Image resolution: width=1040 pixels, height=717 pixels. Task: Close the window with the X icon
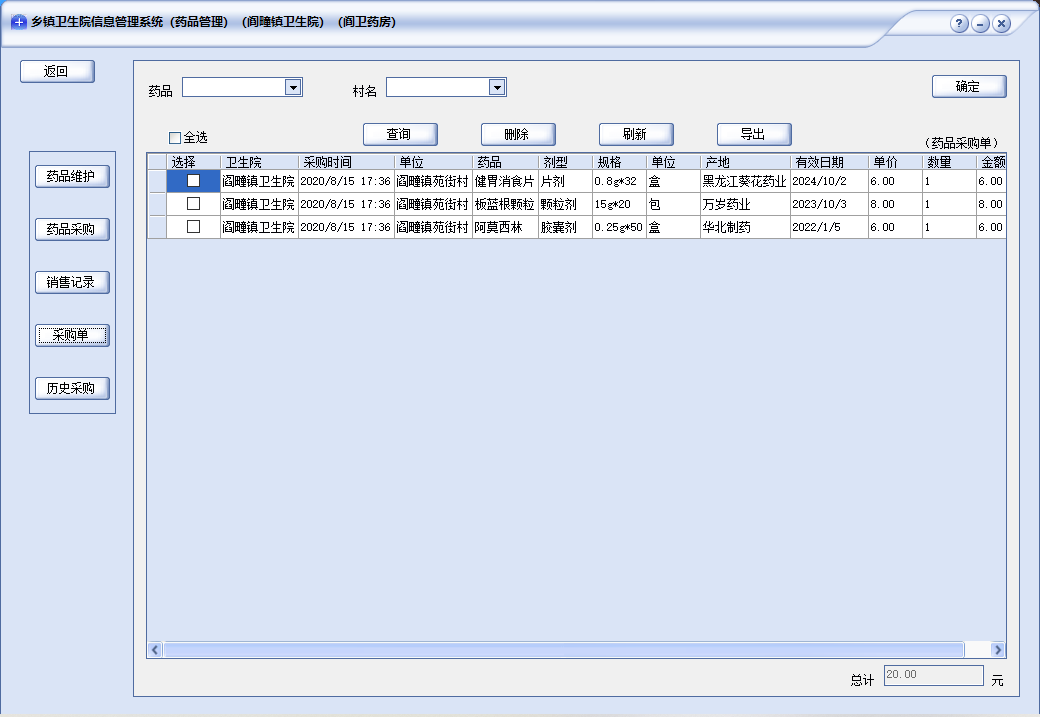pyautogui.click(x=1002, y=23)
